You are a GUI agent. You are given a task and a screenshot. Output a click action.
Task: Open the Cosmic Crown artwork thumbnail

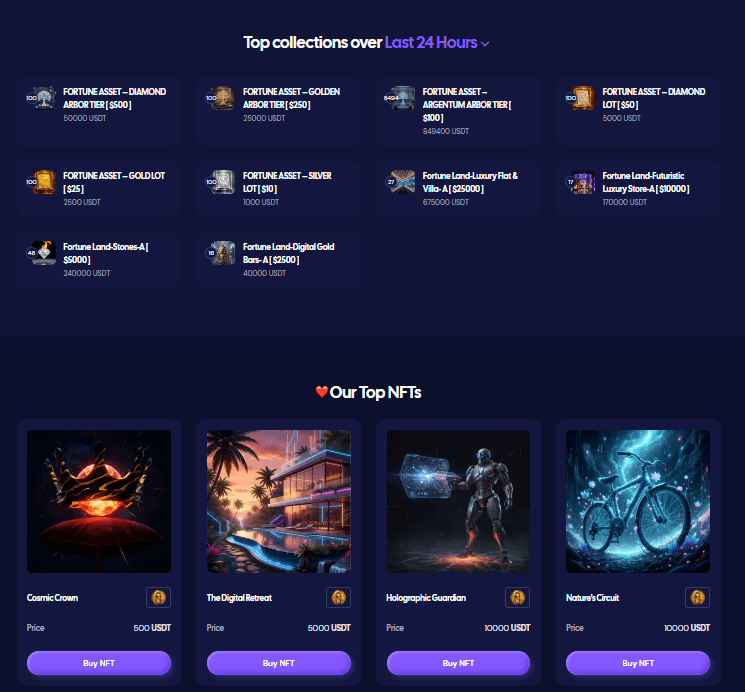coord(99,501)
